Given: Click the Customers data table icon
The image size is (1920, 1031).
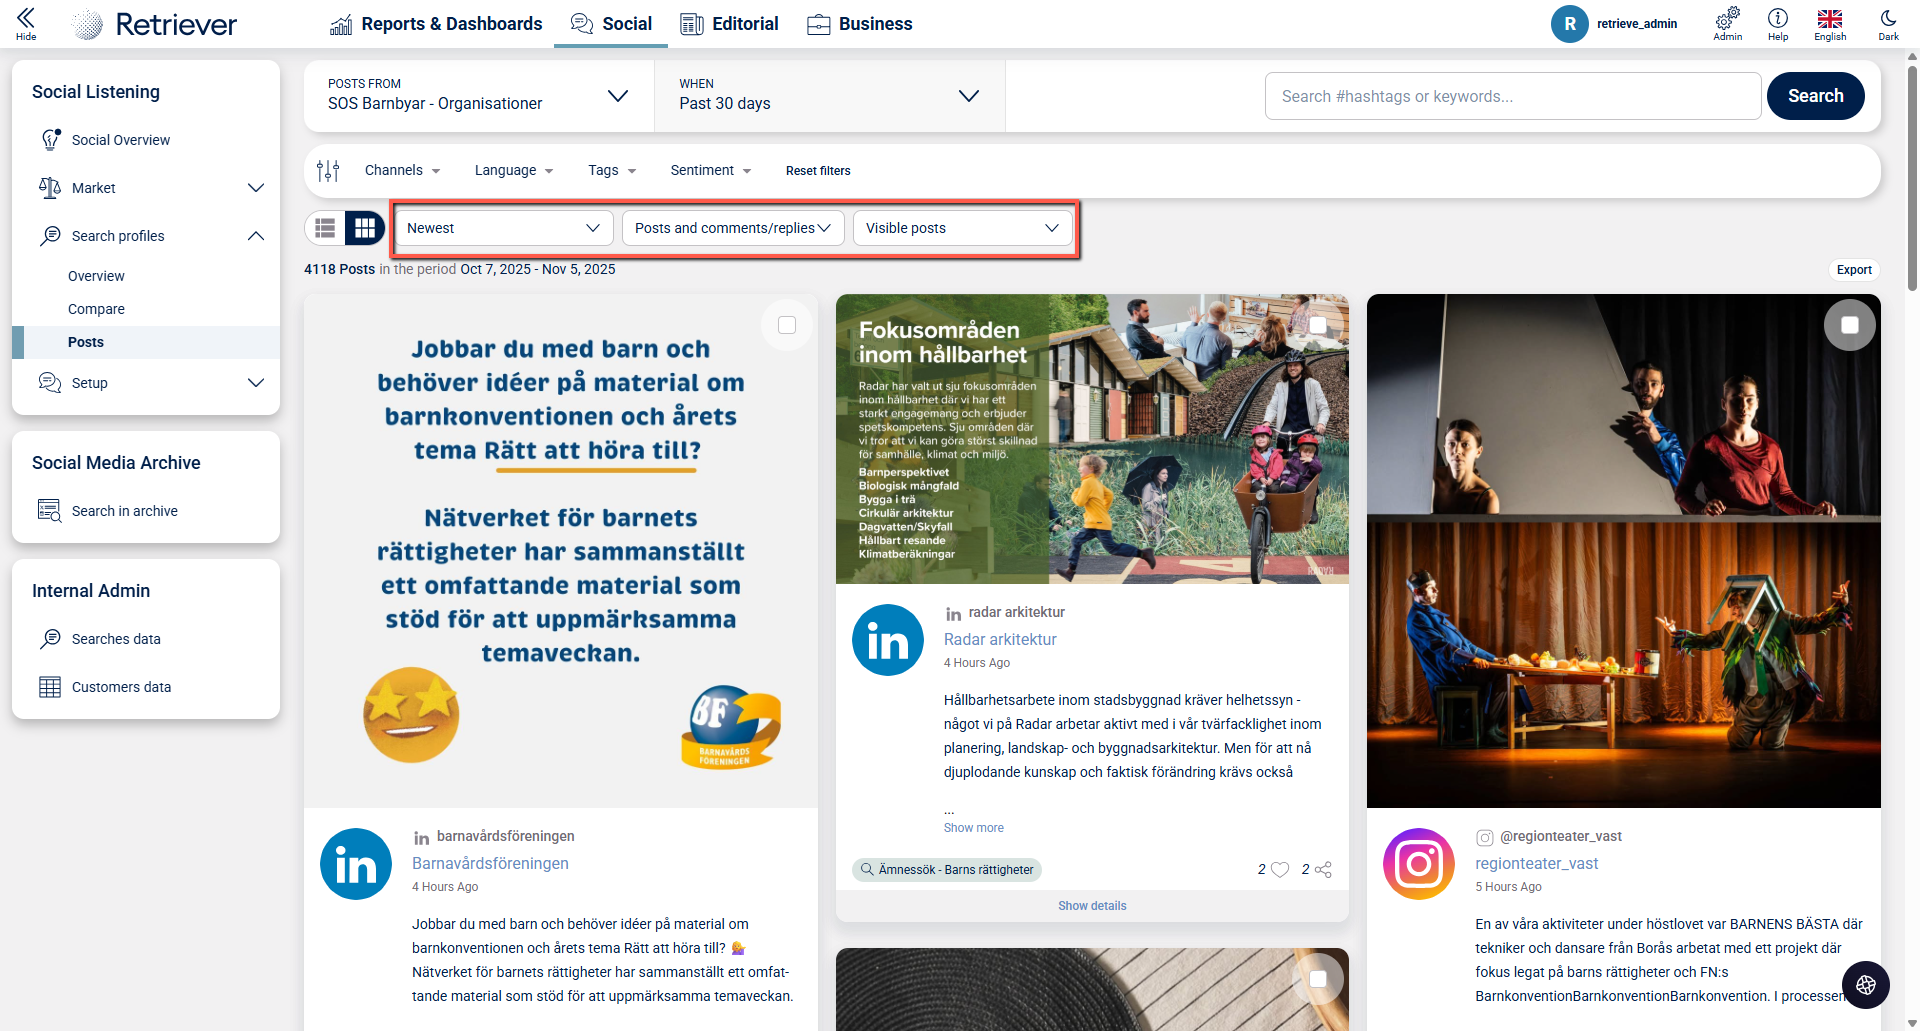Looking at the screenshot, I should (x=50, y=687).
